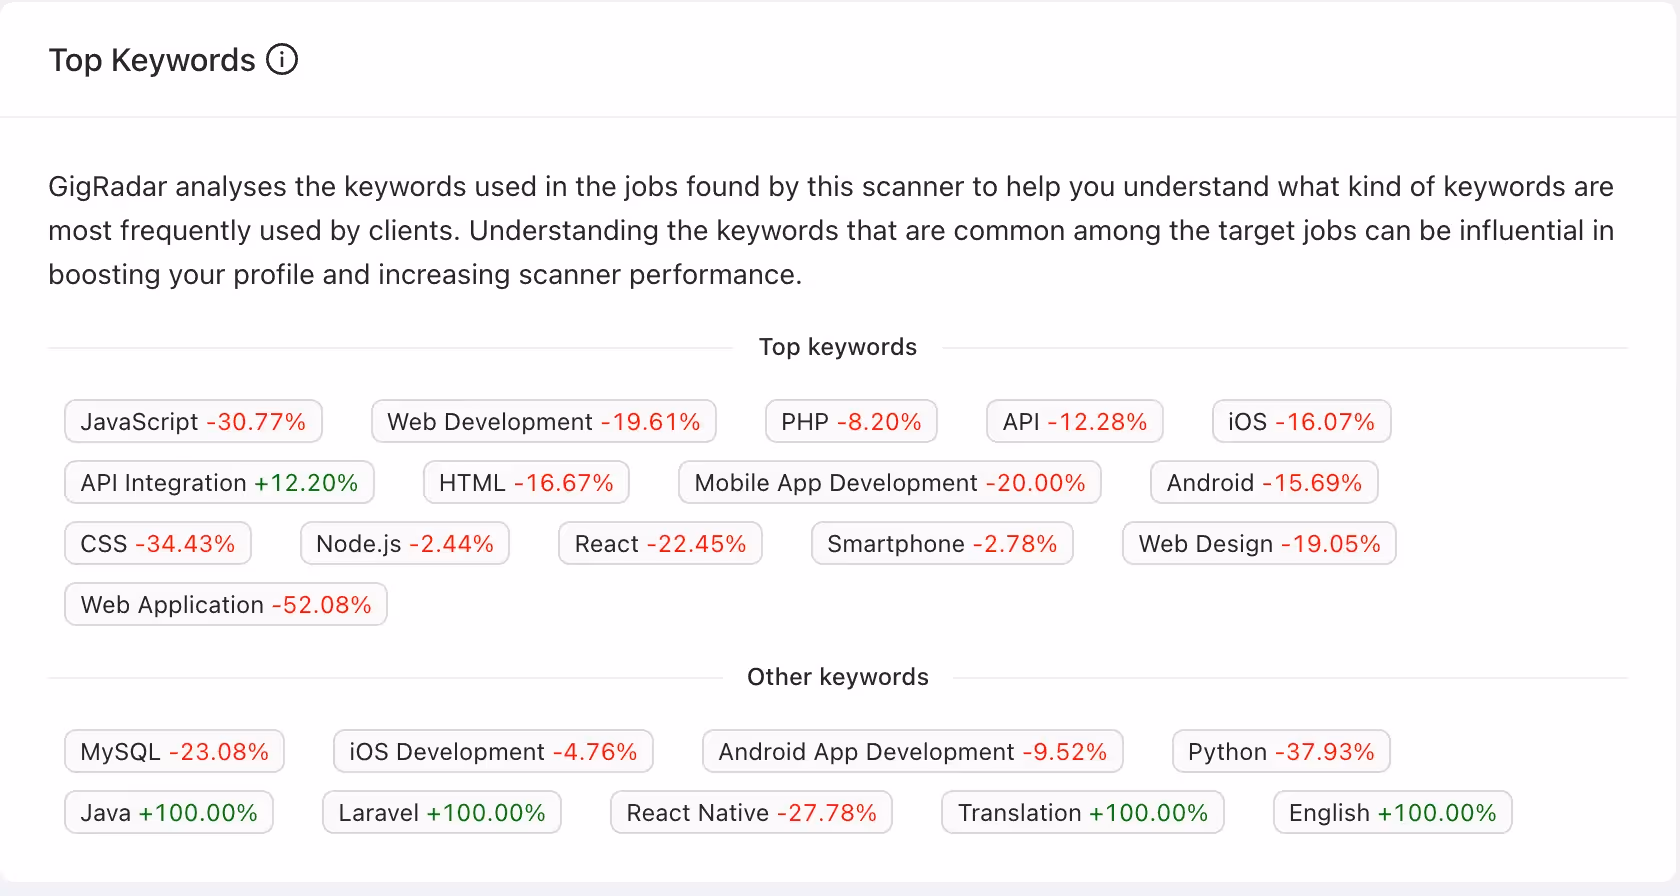The width and height of the screenshot is (1680, 896).
Task: Choose the Smartphone -2.78% keyword chip
Action: [942, 543]
